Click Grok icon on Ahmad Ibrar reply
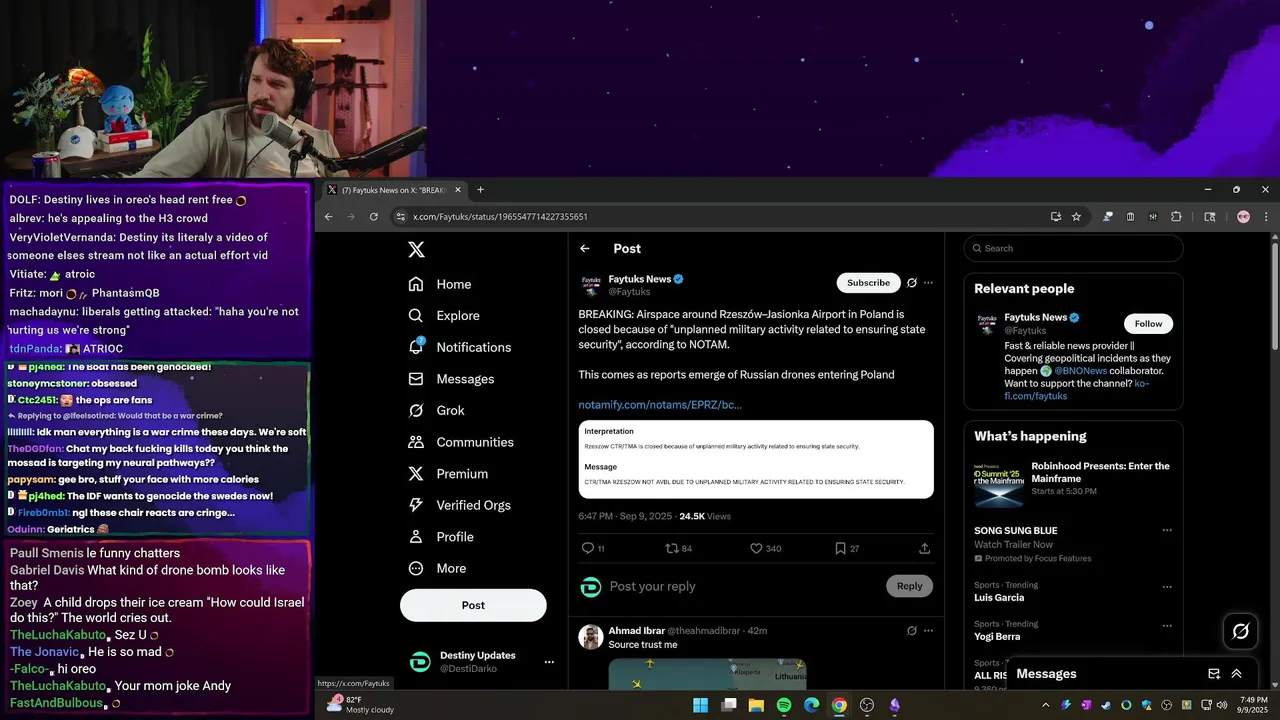Viewport: 1280px width, 720px height. click(912, 631)
